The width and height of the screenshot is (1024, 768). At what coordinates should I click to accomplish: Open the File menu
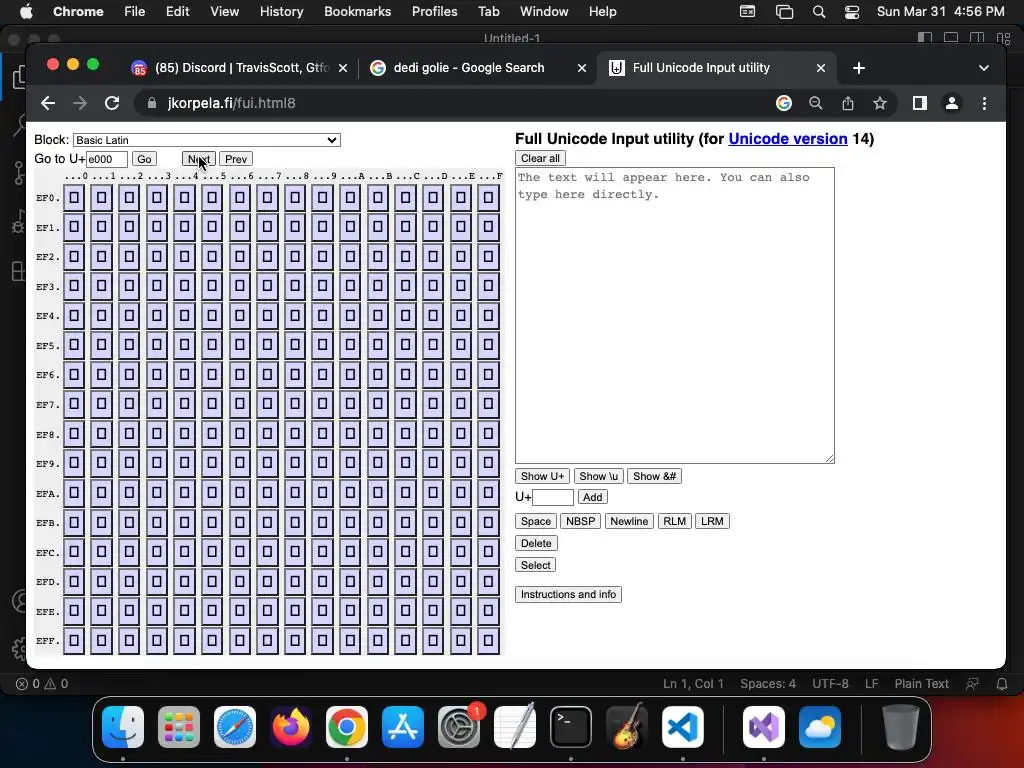pyautogui.click(x=135, y=12)
